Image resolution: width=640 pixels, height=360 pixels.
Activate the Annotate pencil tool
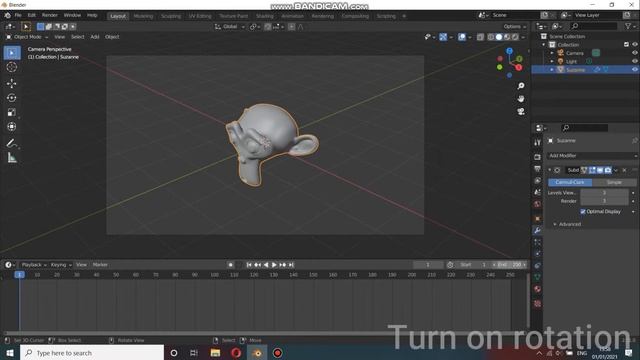click(x=12, y=143)
